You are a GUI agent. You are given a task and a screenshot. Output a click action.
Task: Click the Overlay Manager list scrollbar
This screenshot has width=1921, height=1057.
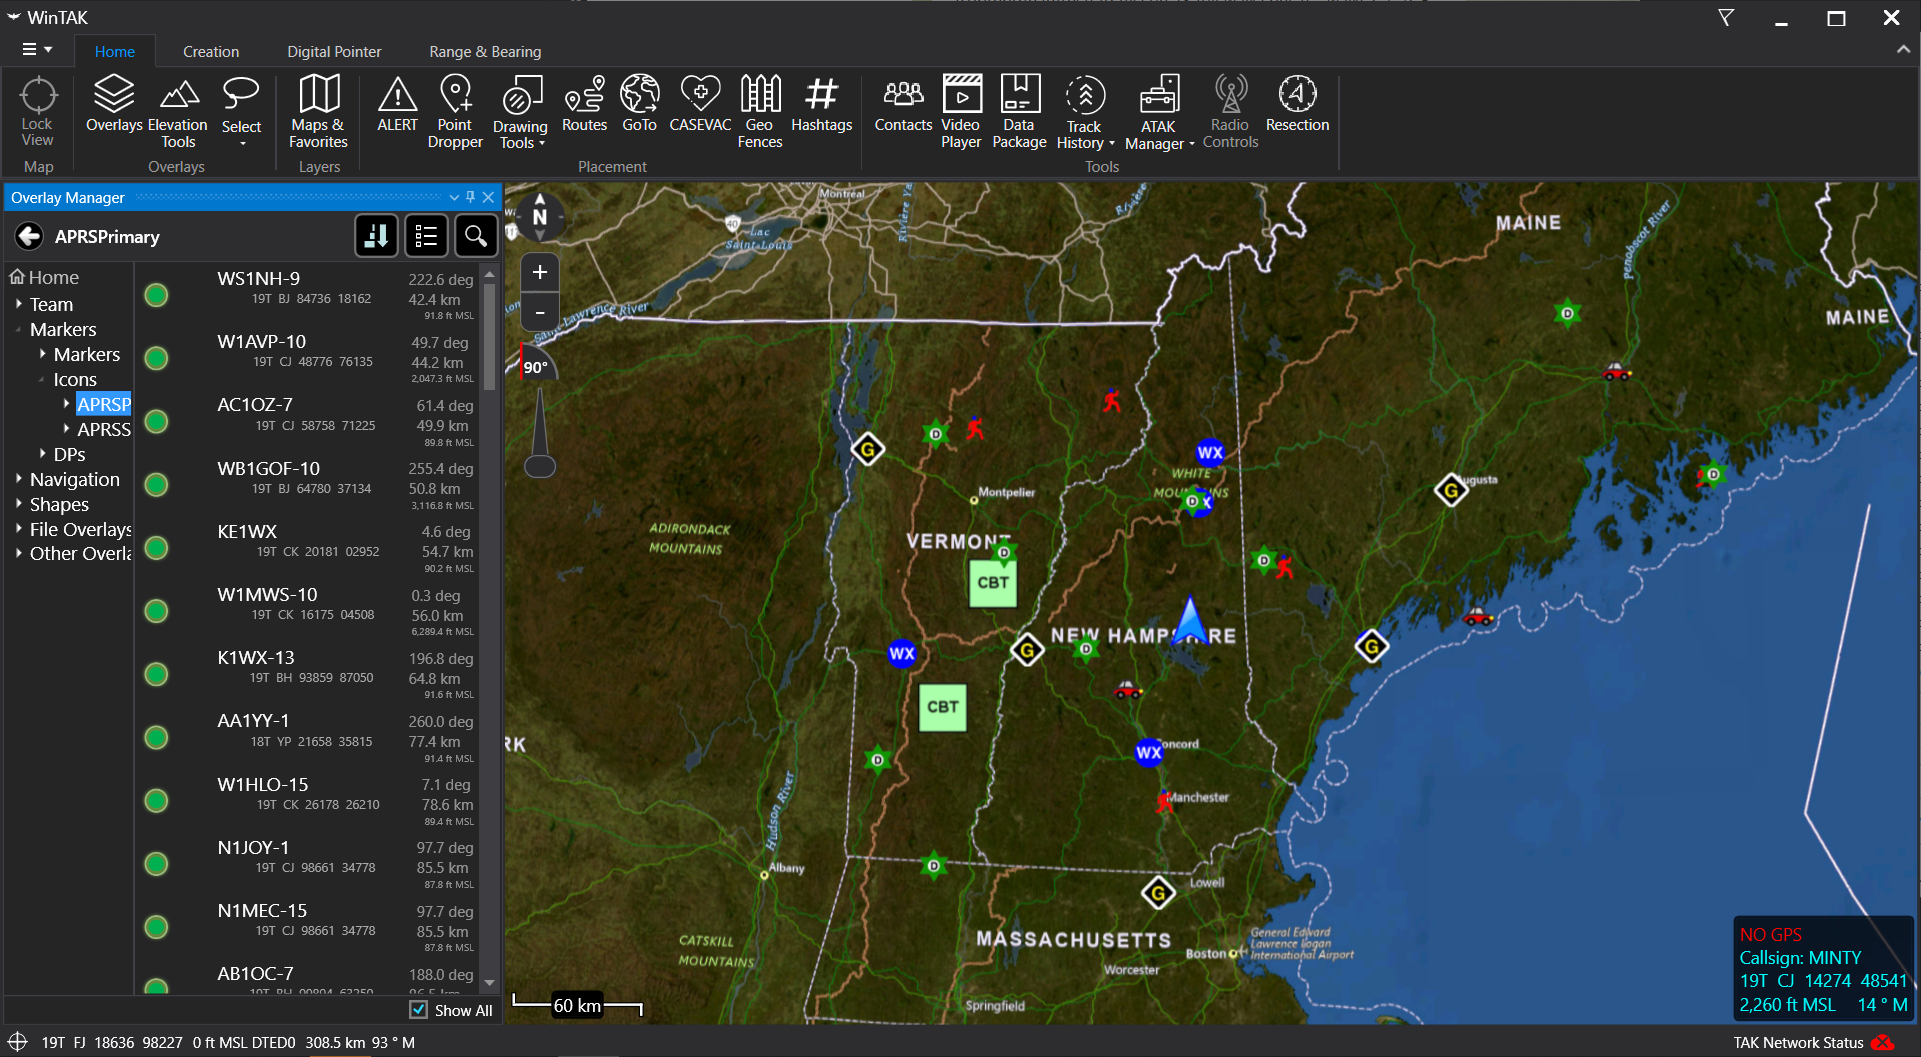pyautogui.click(x=489, y=338)
